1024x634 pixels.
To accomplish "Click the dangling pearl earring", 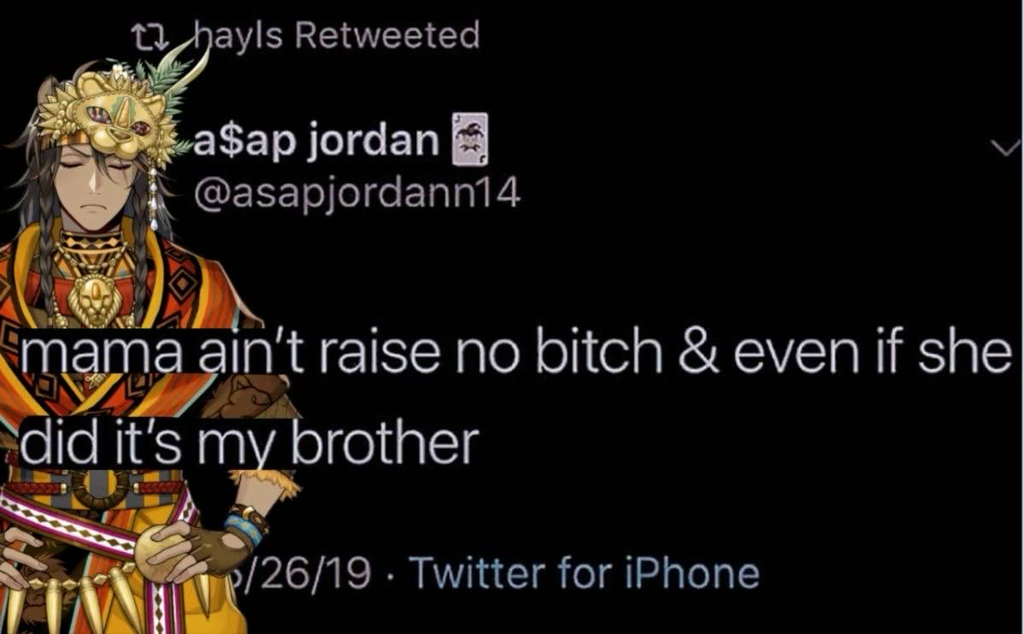I will point(153,196).
